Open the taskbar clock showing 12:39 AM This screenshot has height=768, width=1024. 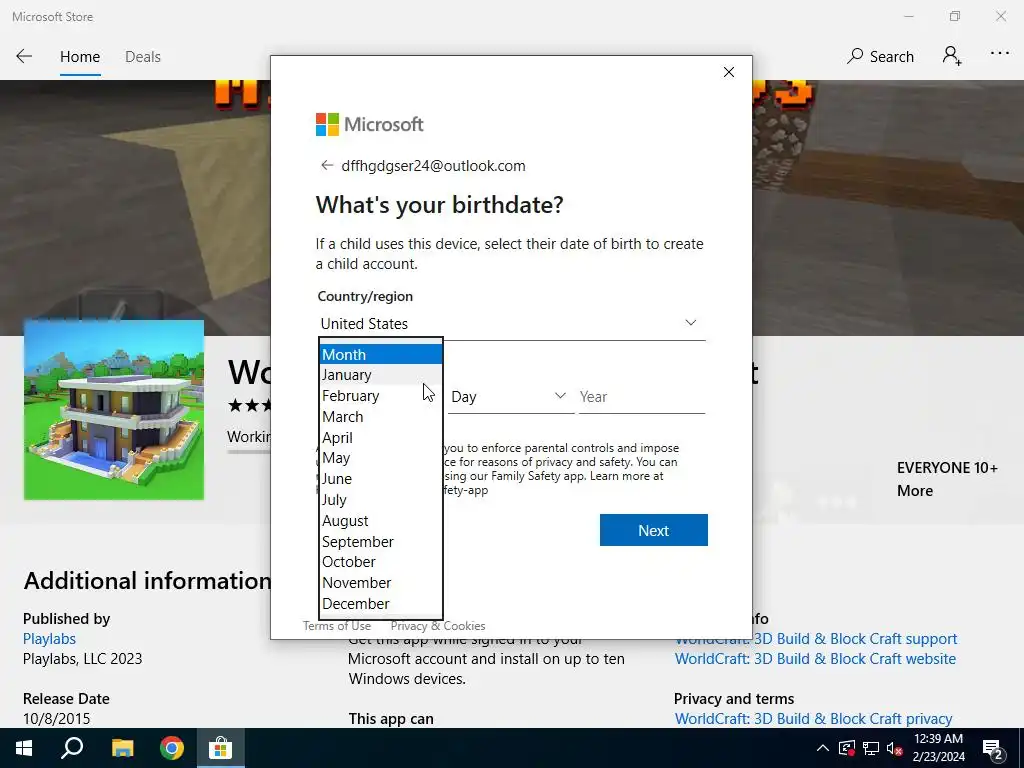(938, 748)
